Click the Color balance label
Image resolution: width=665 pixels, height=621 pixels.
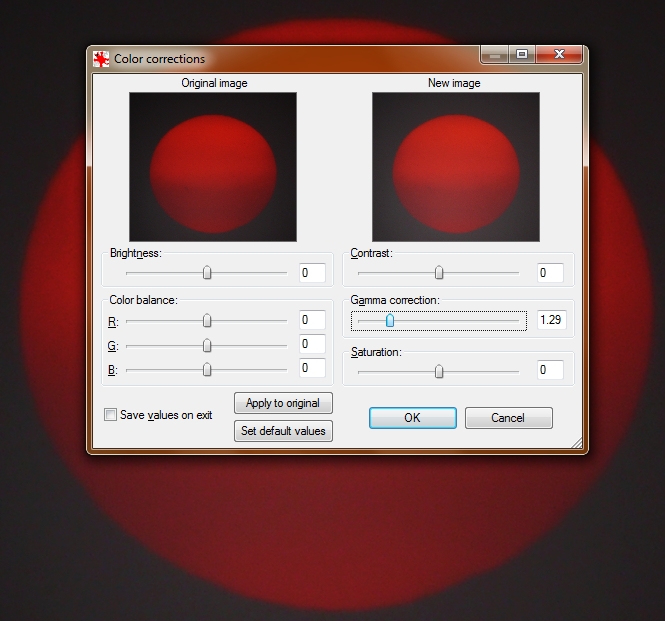(x=143, y=300)
